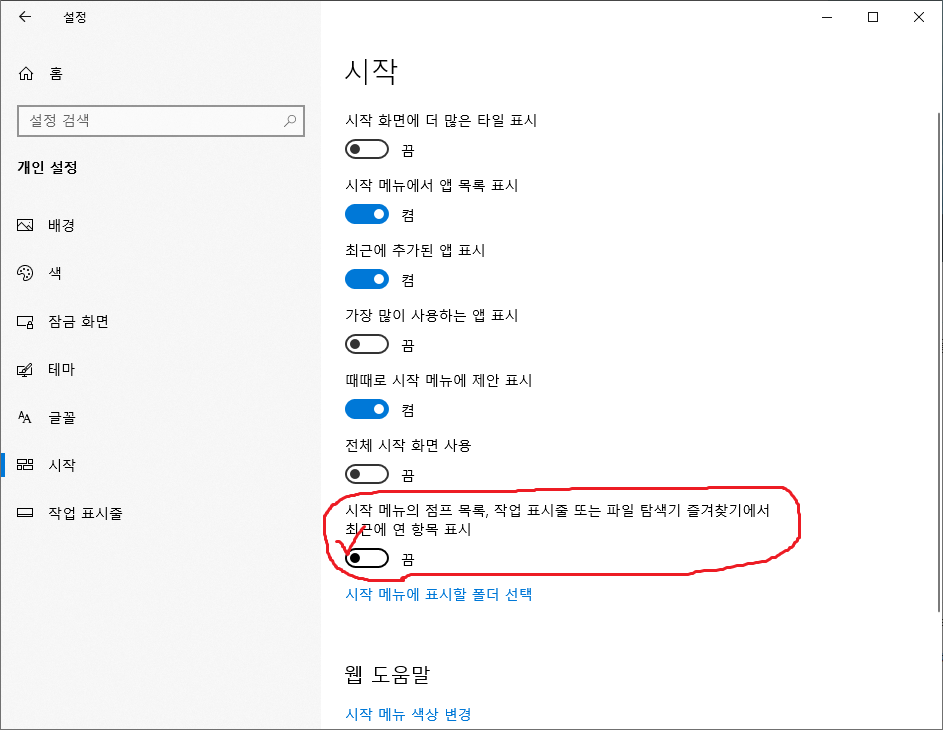The image size is (943, 730).
Task: Click the back arrow icon
Action: [25, 17]
